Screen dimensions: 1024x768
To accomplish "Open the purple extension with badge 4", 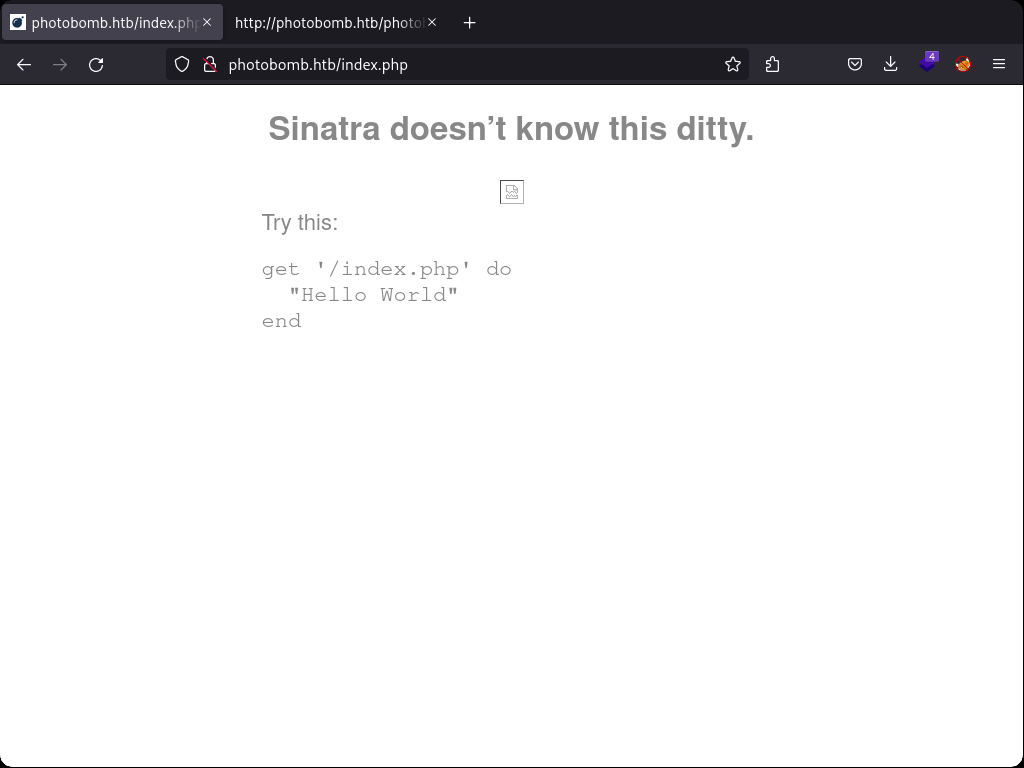I will 928,63.
